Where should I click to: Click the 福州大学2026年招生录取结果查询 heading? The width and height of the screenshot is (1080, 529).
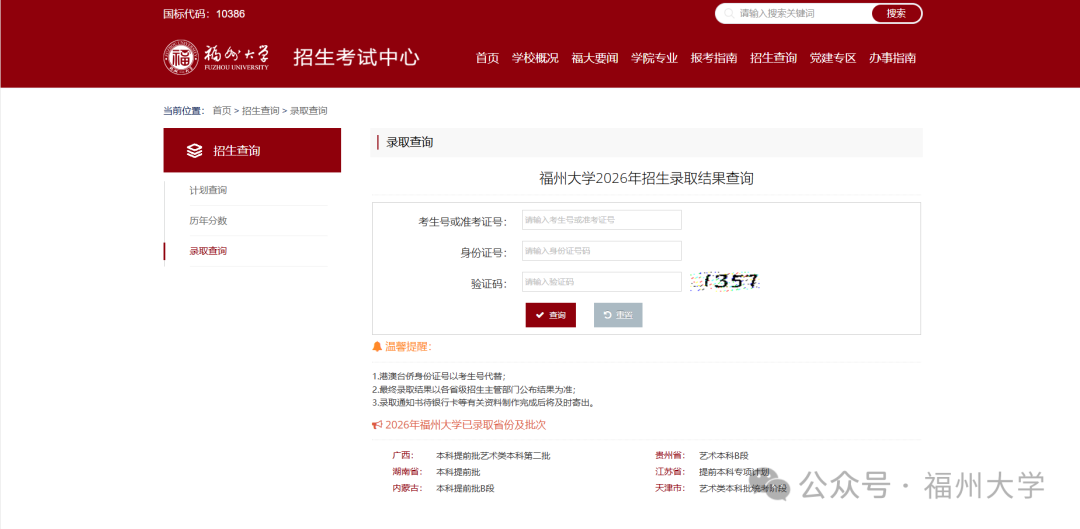point(646,178)
